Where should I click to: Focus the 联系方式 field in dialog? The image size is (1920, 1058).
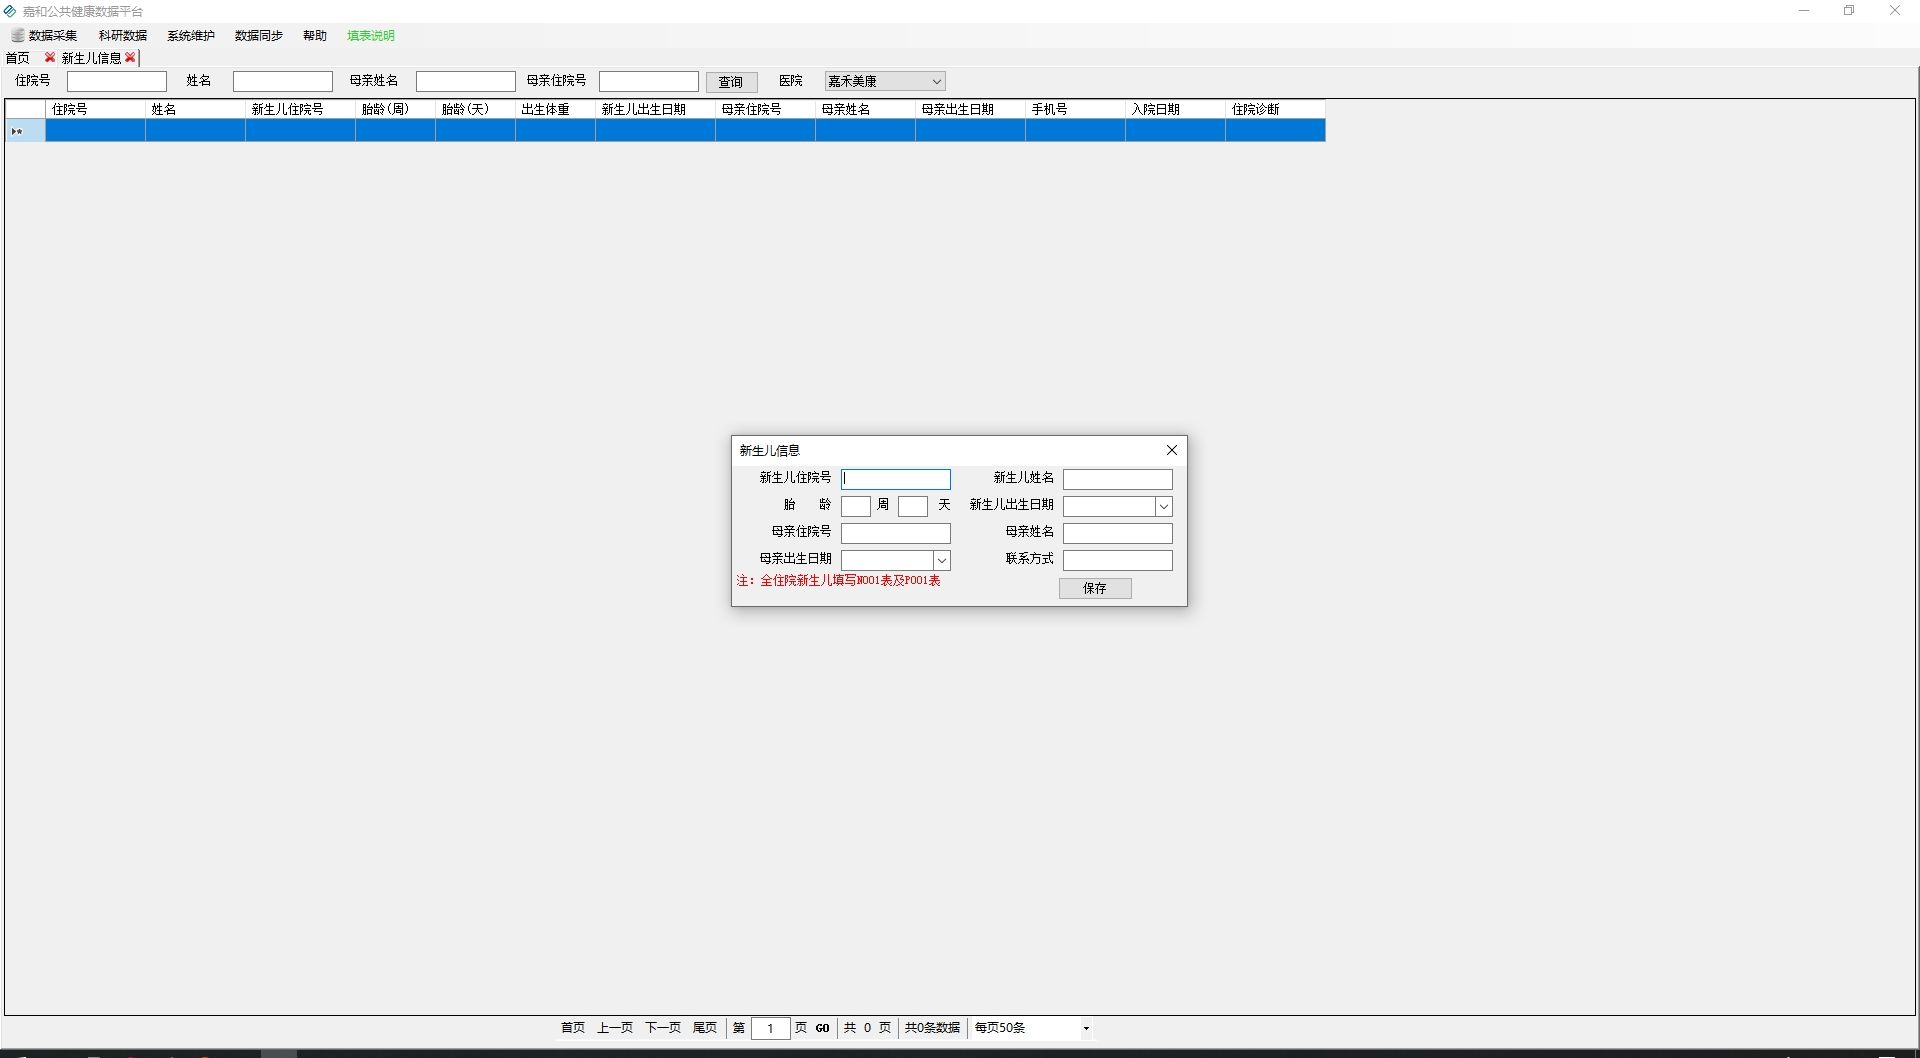pyautogui.click(x=1117, y=560)
